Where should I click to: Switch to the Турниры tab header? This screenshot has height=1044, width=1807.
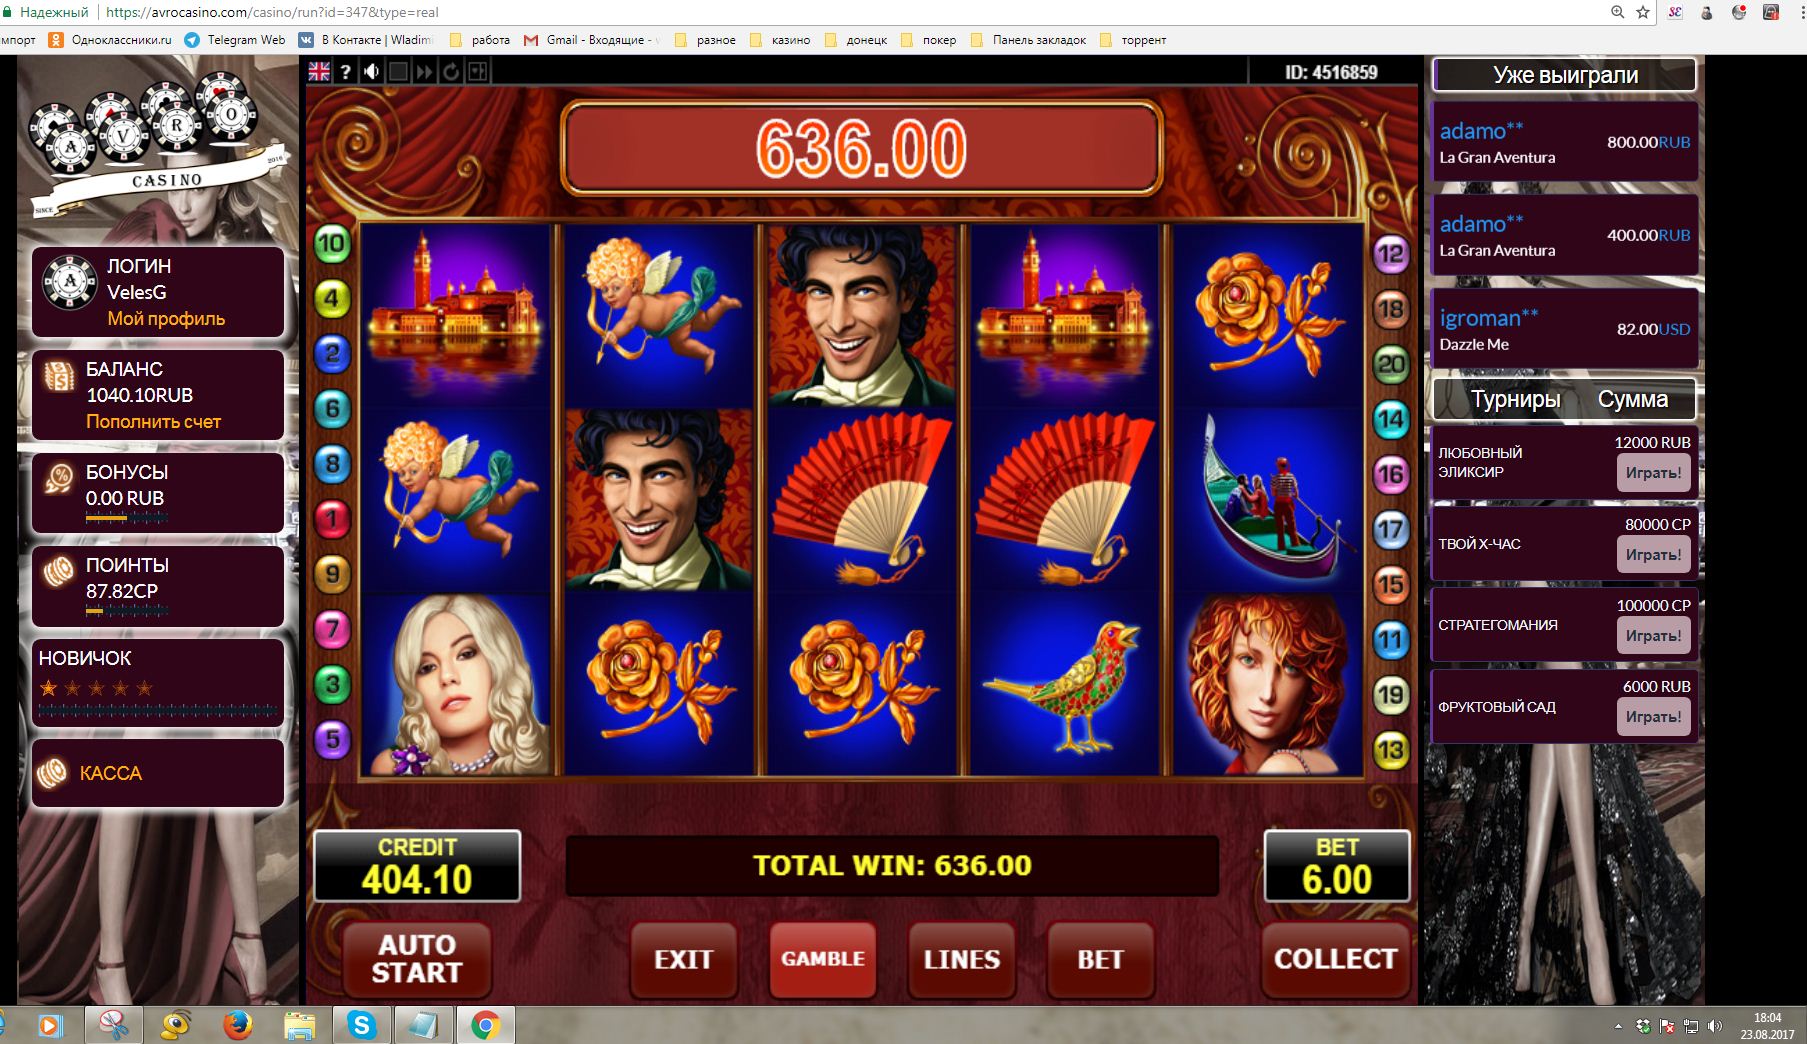click(x=1515, y=400)
